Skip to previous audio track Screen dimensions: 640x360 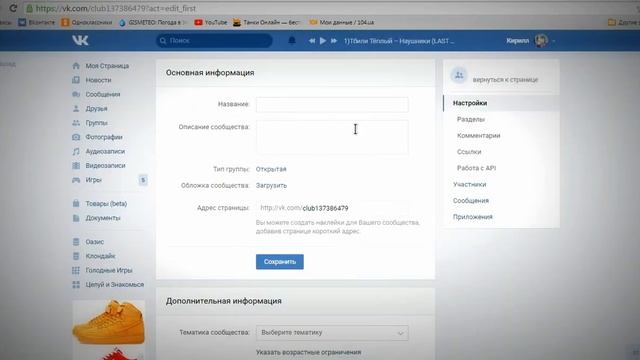pos(312,41)
